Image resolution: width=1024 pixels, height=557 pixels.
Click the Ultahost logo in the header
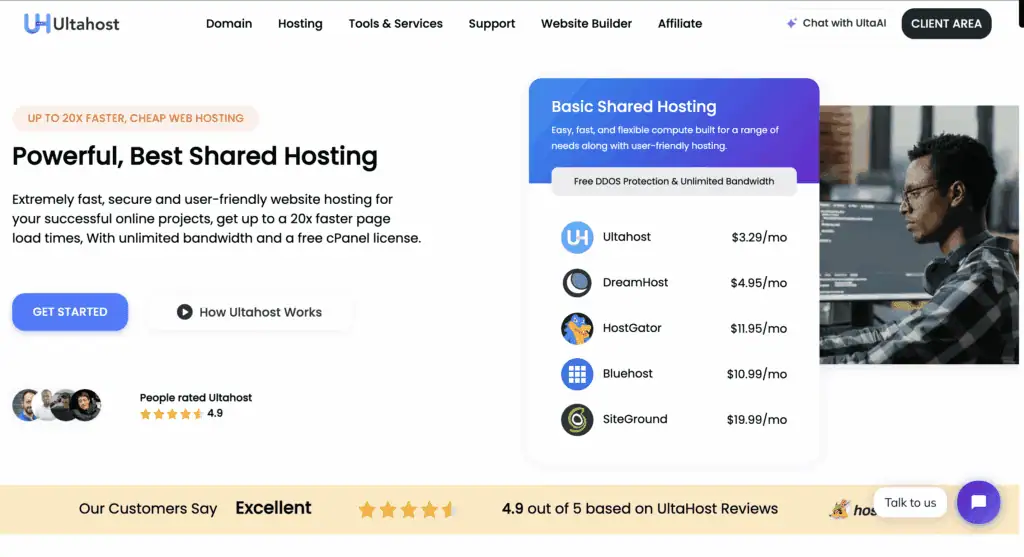[x=72, y=24]
